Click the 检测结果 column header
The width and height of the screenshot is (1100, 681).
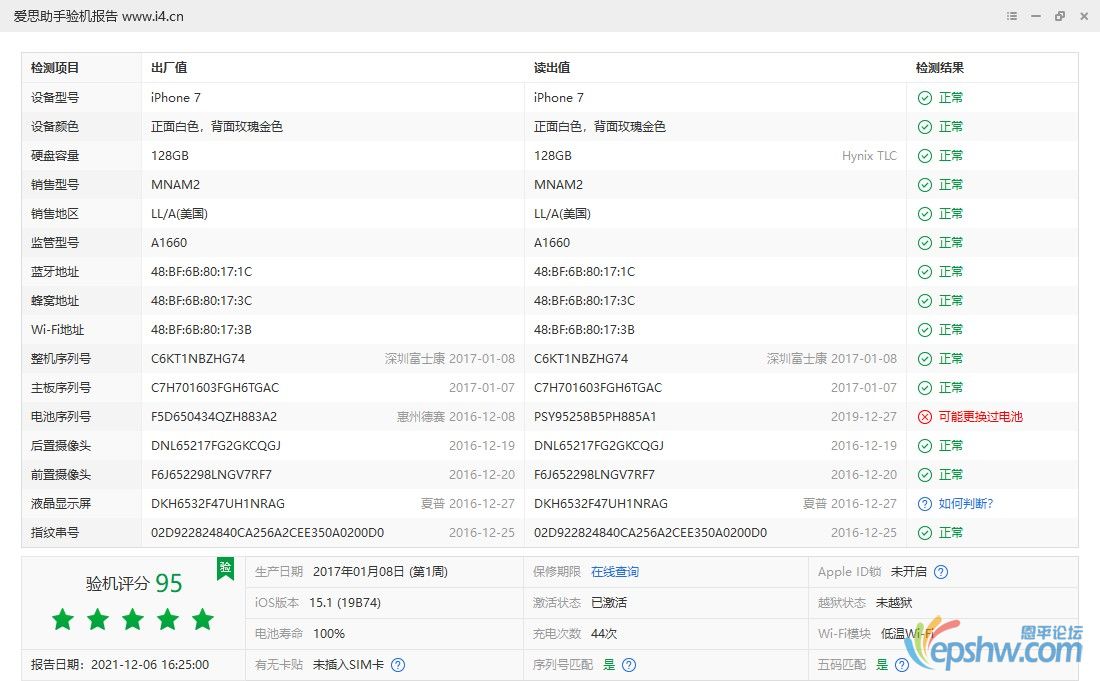pyautogui.click(x=939, y=68)
